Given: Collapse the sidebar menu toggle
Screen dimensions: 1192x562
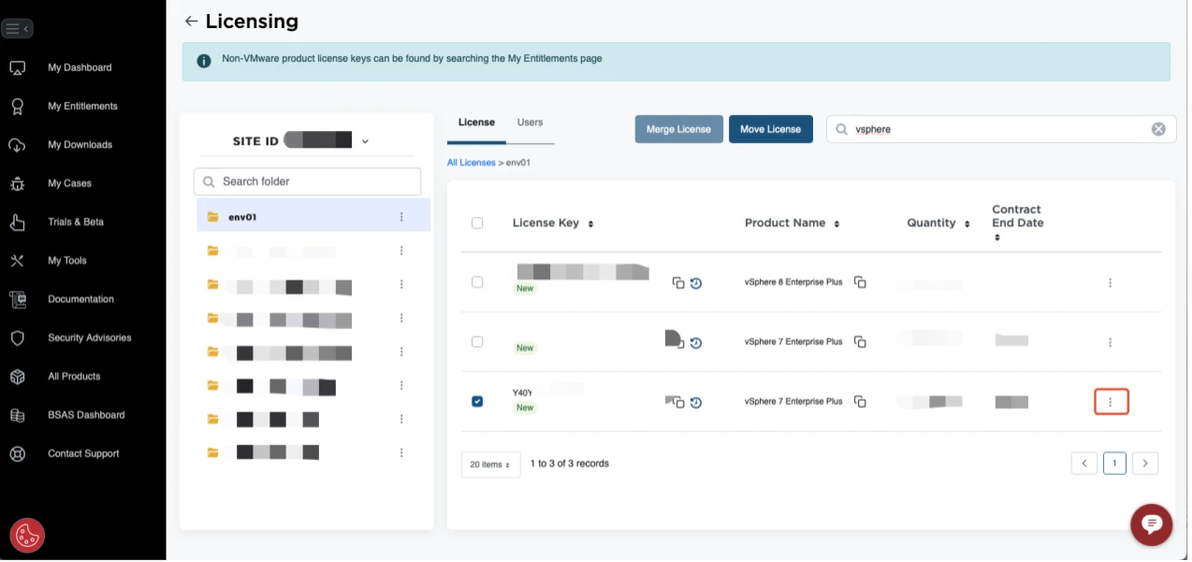Looking at the screenshot, I should point(17,29).
